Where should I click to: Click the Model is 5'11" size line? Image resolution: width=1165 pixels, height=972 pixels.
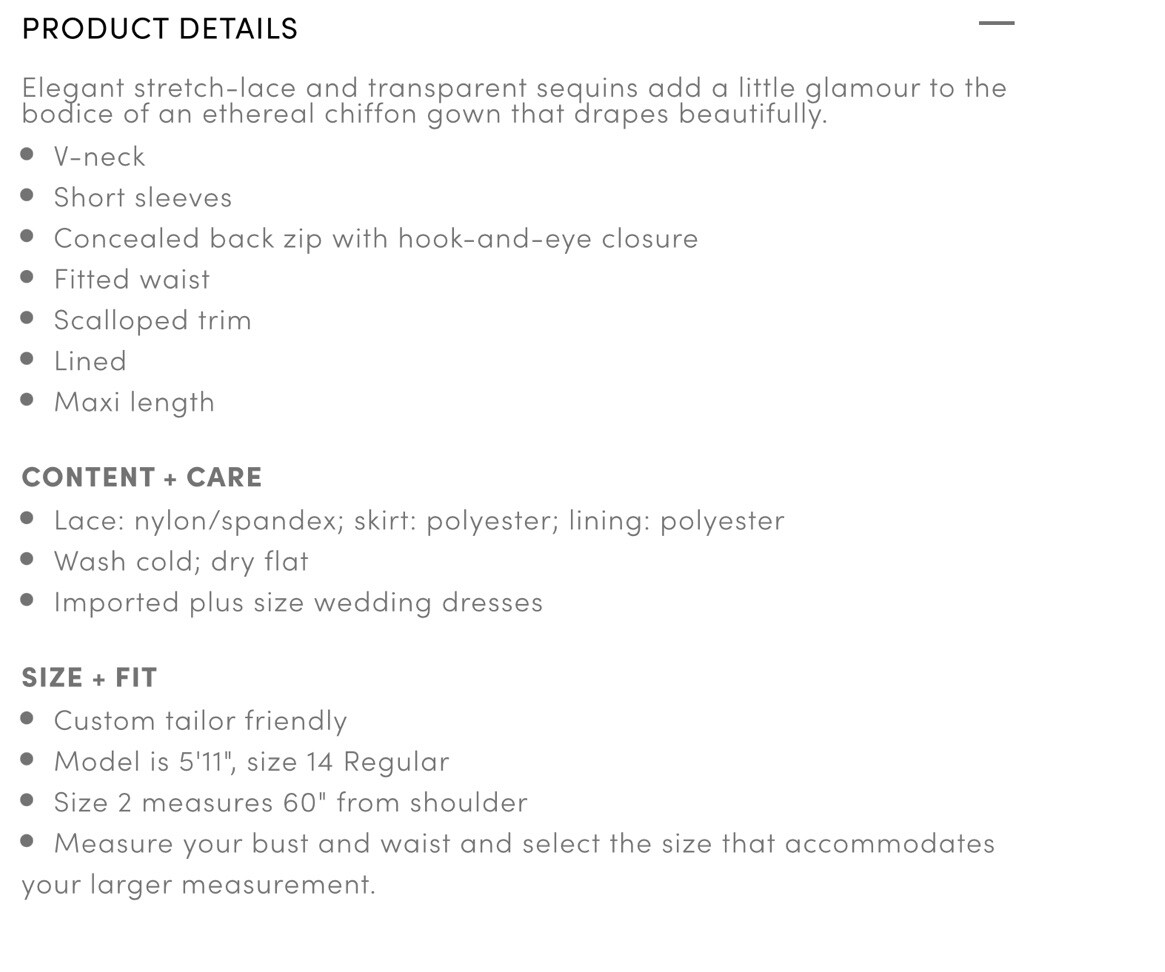click(251, 762)
